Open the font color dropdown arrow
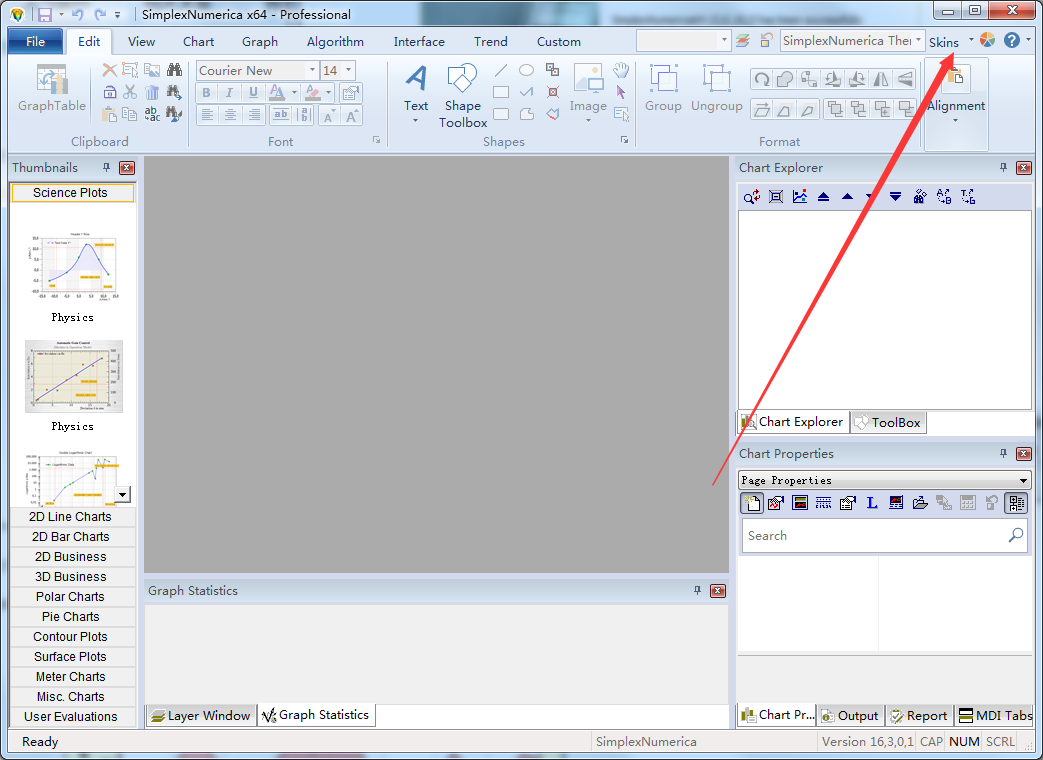 click(294, 92)
